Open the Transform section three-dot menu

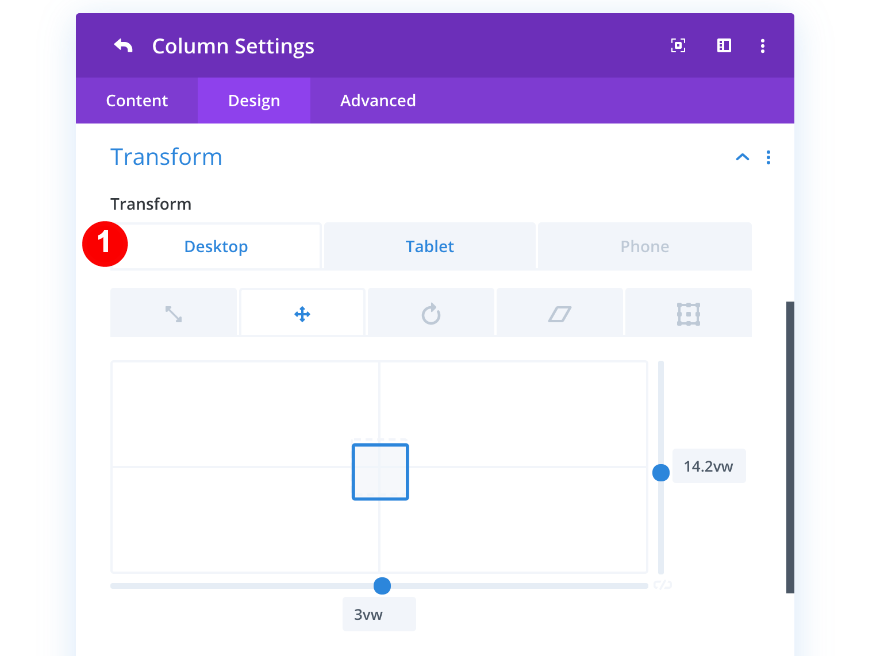(769, 157)
